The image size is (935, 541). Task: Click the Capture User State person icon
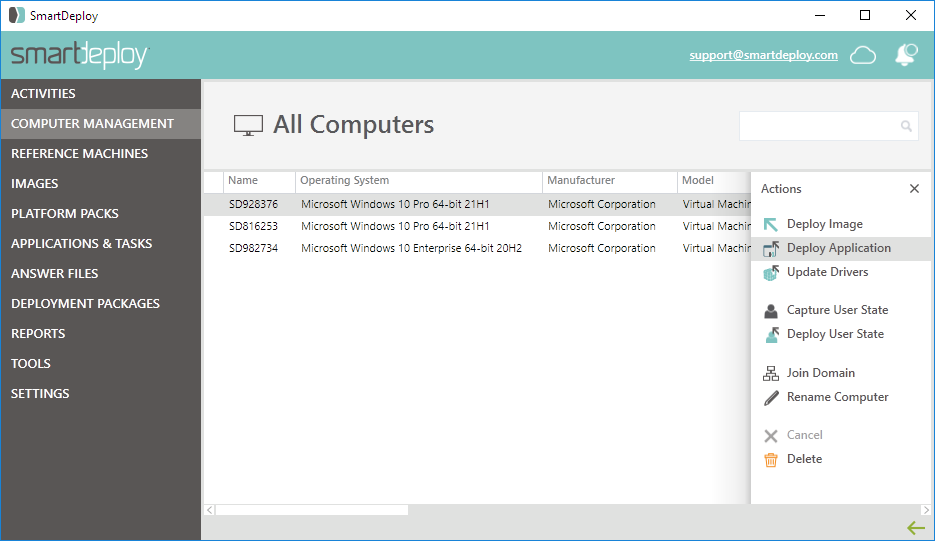(x=770, y=311)
